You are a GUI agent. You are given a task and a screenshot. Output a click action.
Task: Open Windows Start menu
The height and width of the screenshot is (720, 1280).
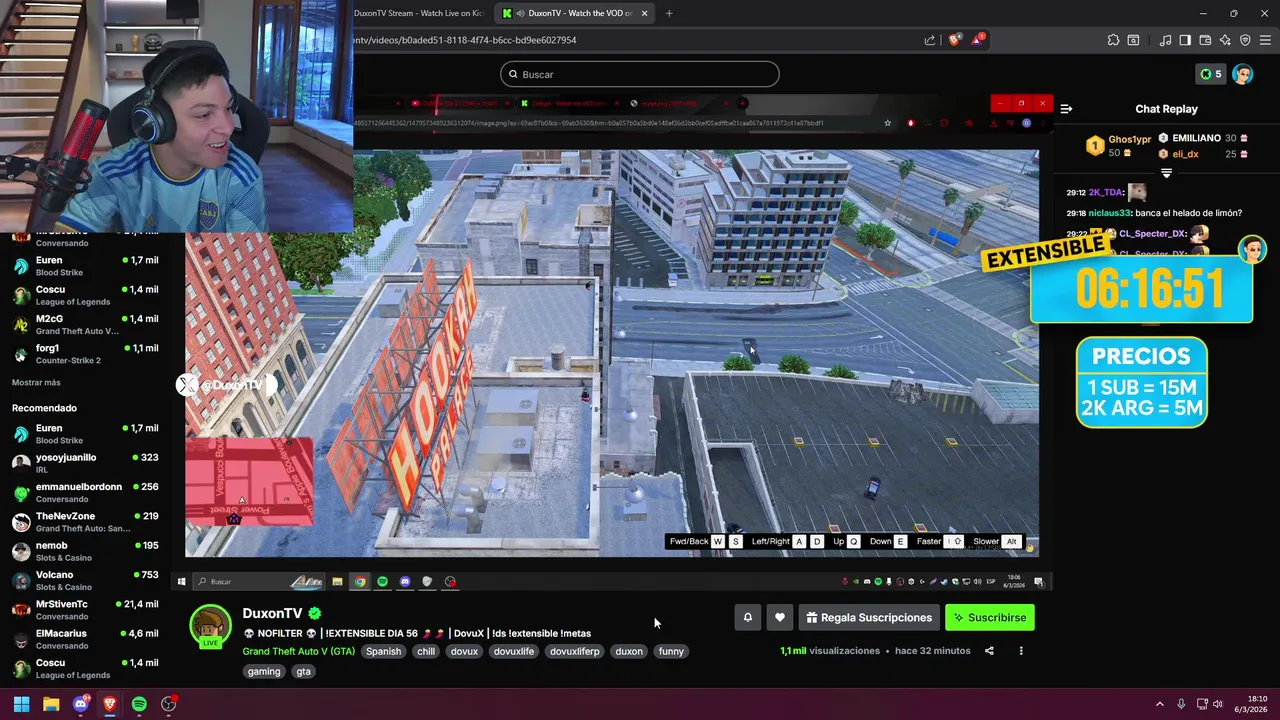(21, 704)
